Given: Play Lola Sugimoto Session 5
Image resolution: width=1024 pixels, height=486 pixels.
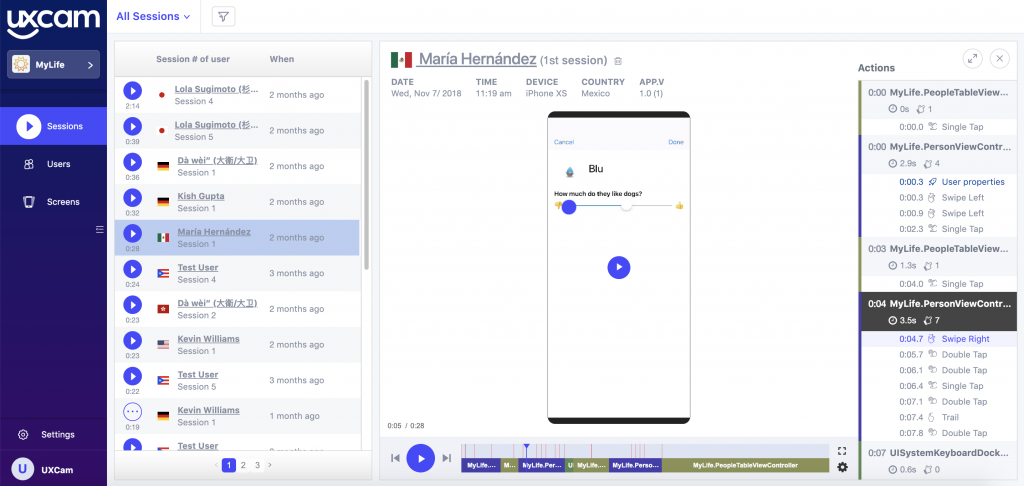Looking at the screenshot, I should click(133, 126).
